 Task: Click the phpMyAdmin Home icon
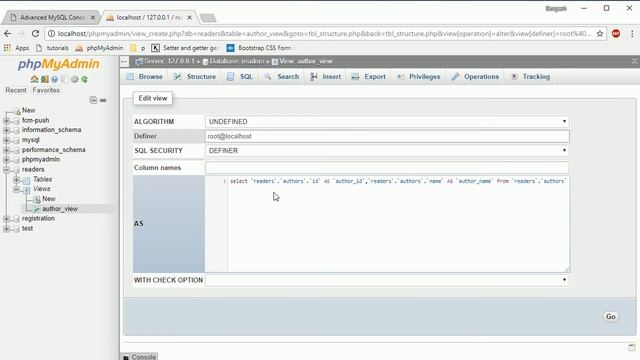(x=34, y=79)
